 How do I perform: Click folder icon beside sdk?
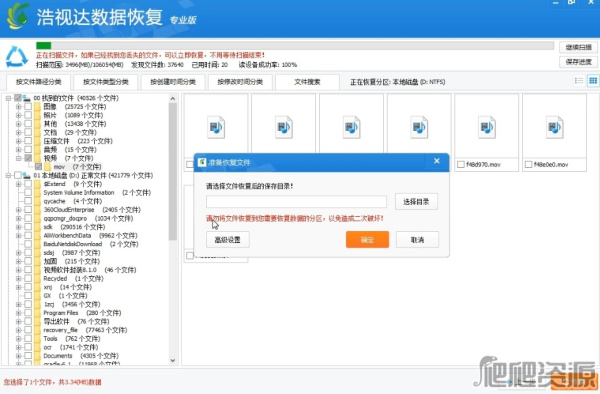37,227
